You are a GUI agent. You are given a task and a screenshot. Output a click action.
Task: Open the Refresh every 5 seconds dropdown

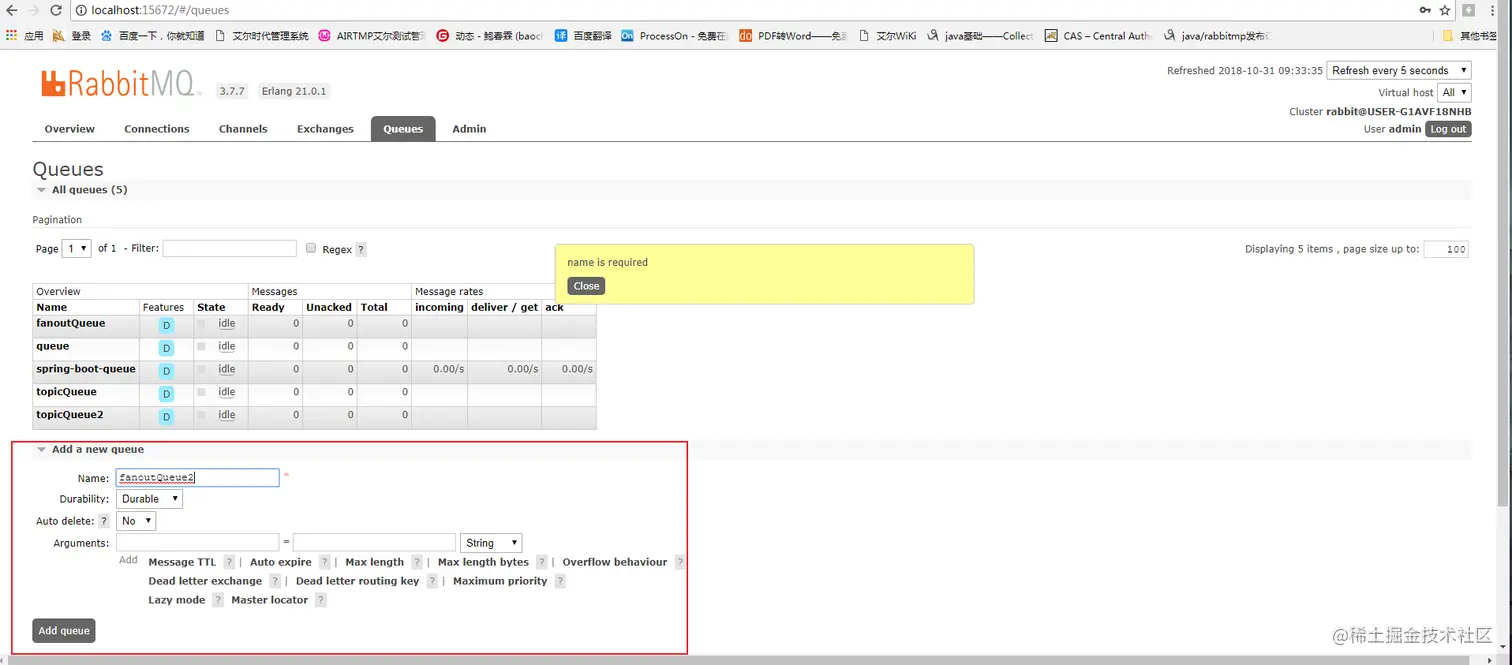pos(1400,70)
